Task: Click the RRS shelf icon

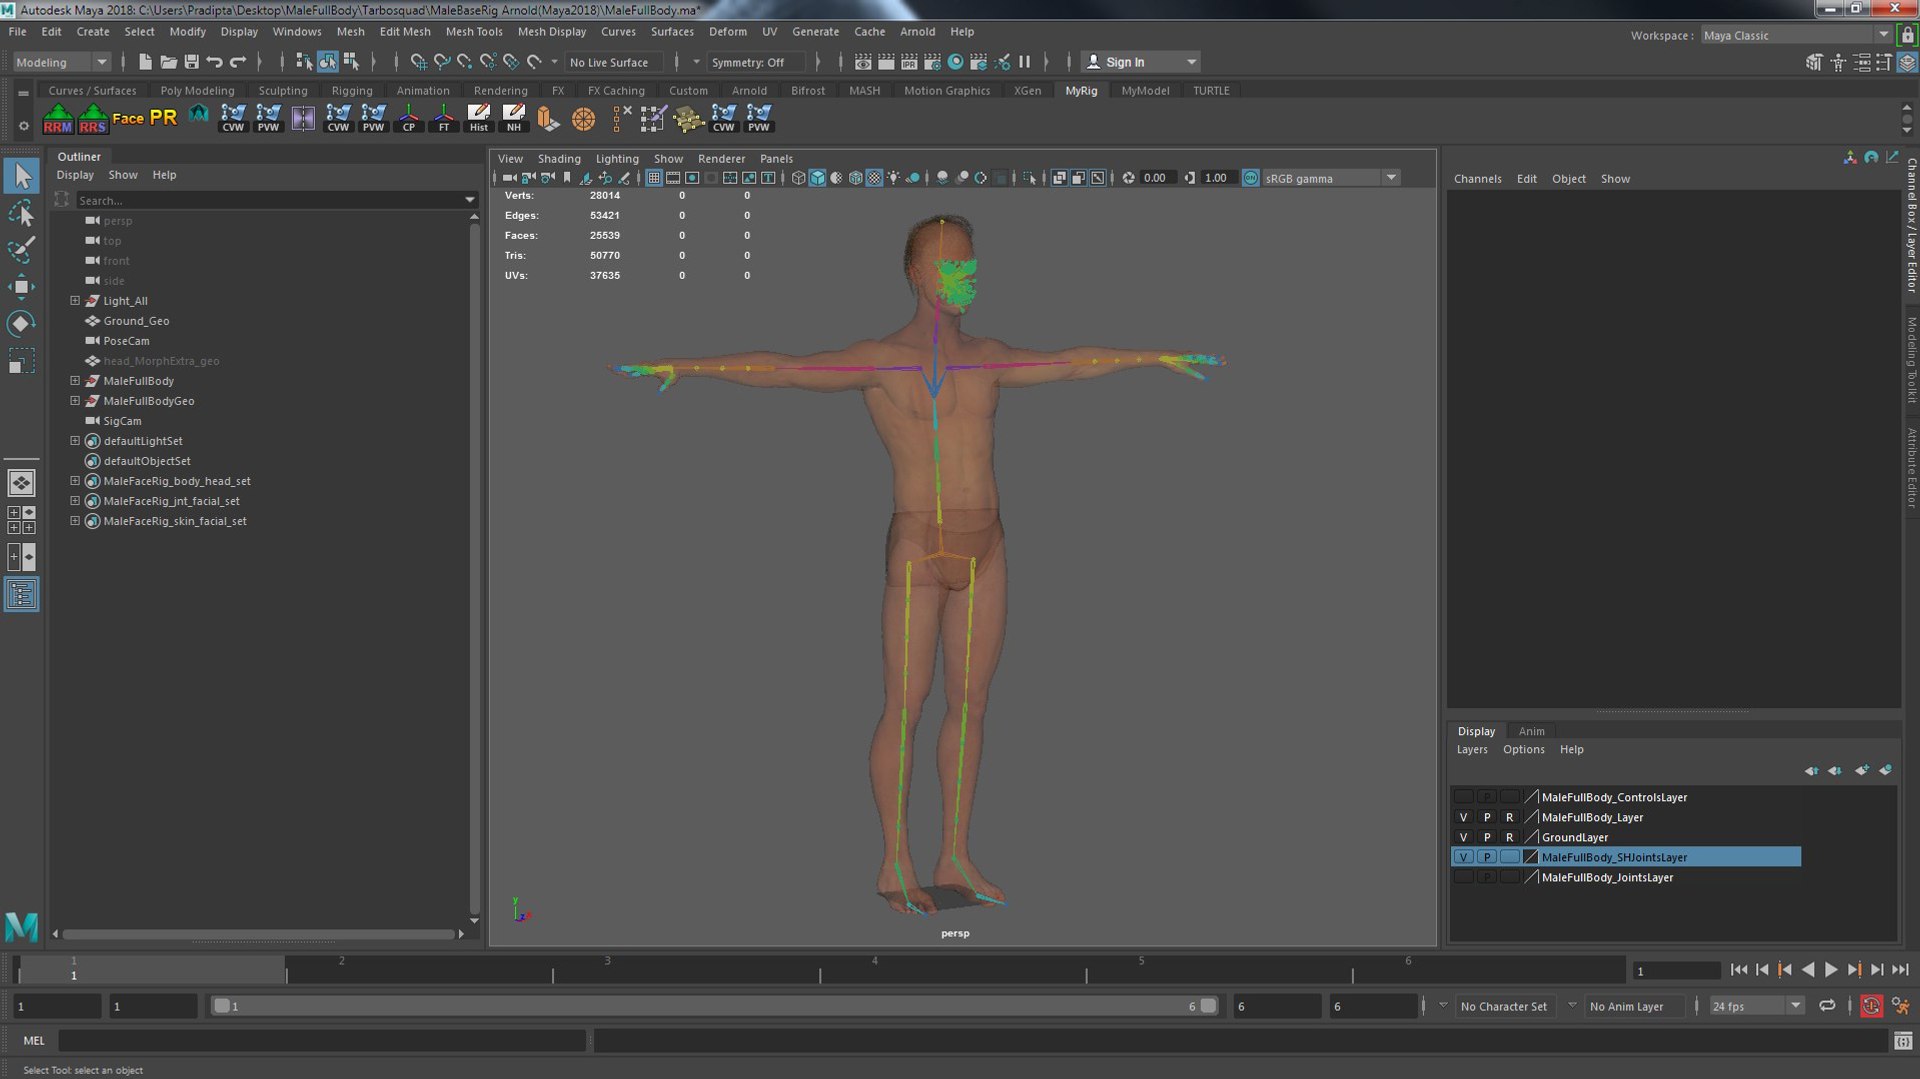Action: coord(93,118)
